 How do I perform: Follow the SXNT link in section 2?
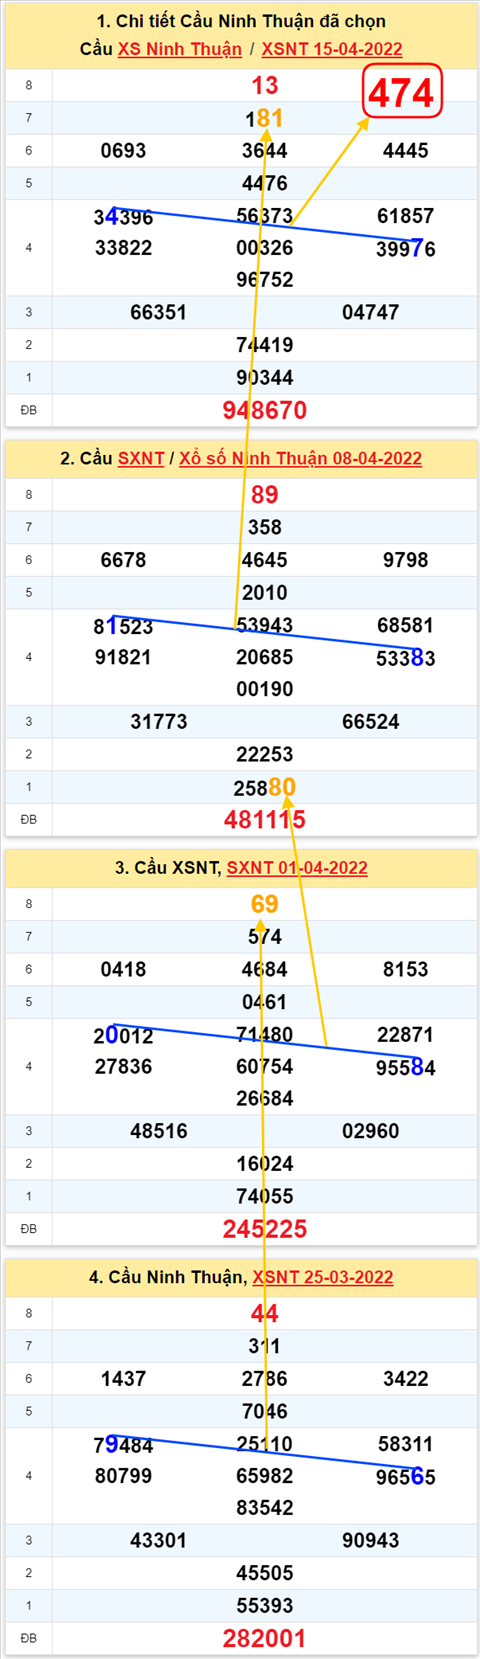[x=141, y=459]
